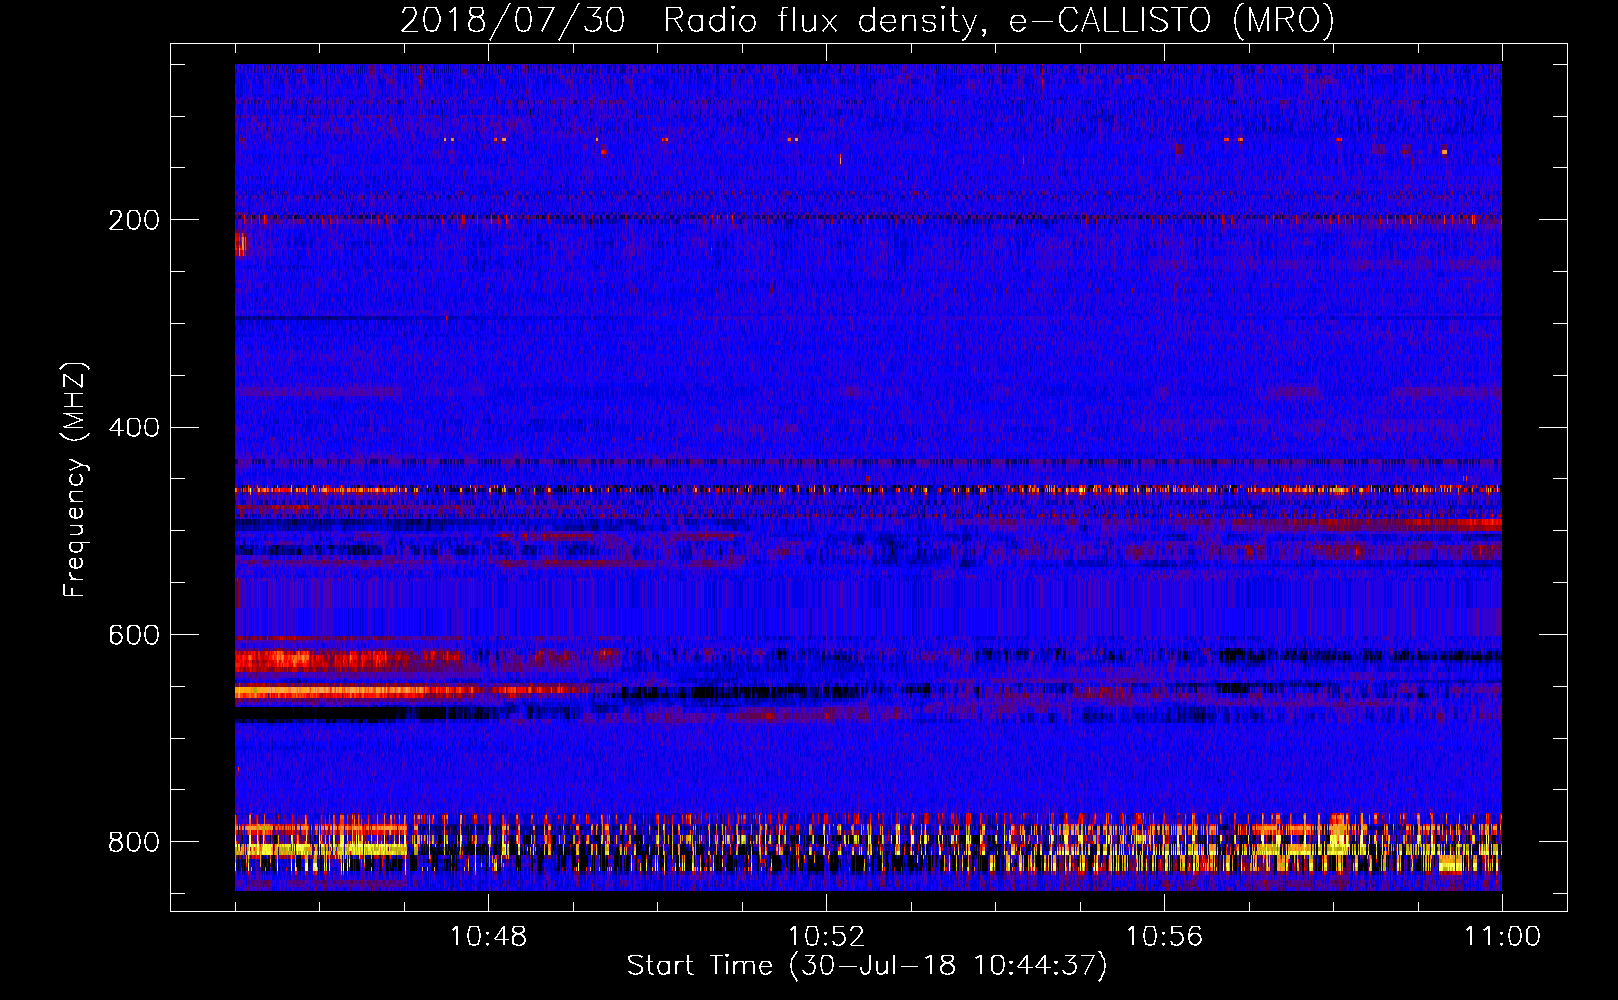1618x1000 pixels.
Task: Click the 400 frequency tick label
Action: (134, 428)
